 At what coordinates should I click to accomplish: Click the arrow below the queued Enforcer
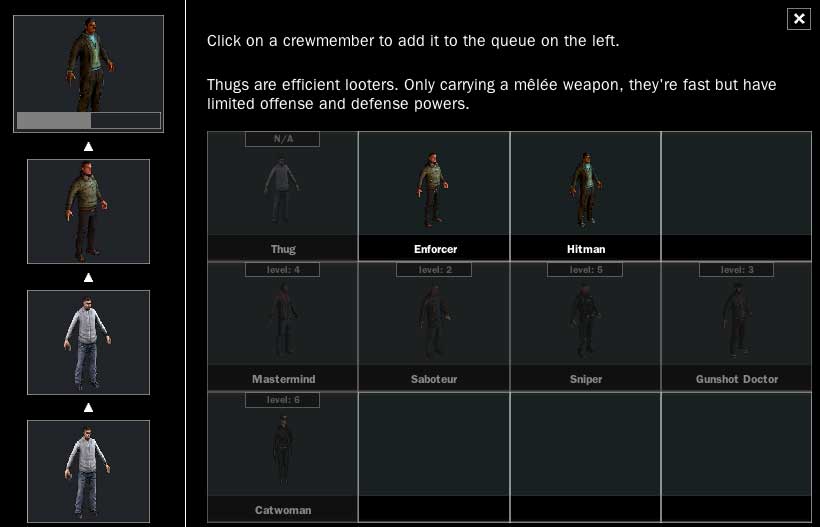pyautogui.click(x=88, y=277)
